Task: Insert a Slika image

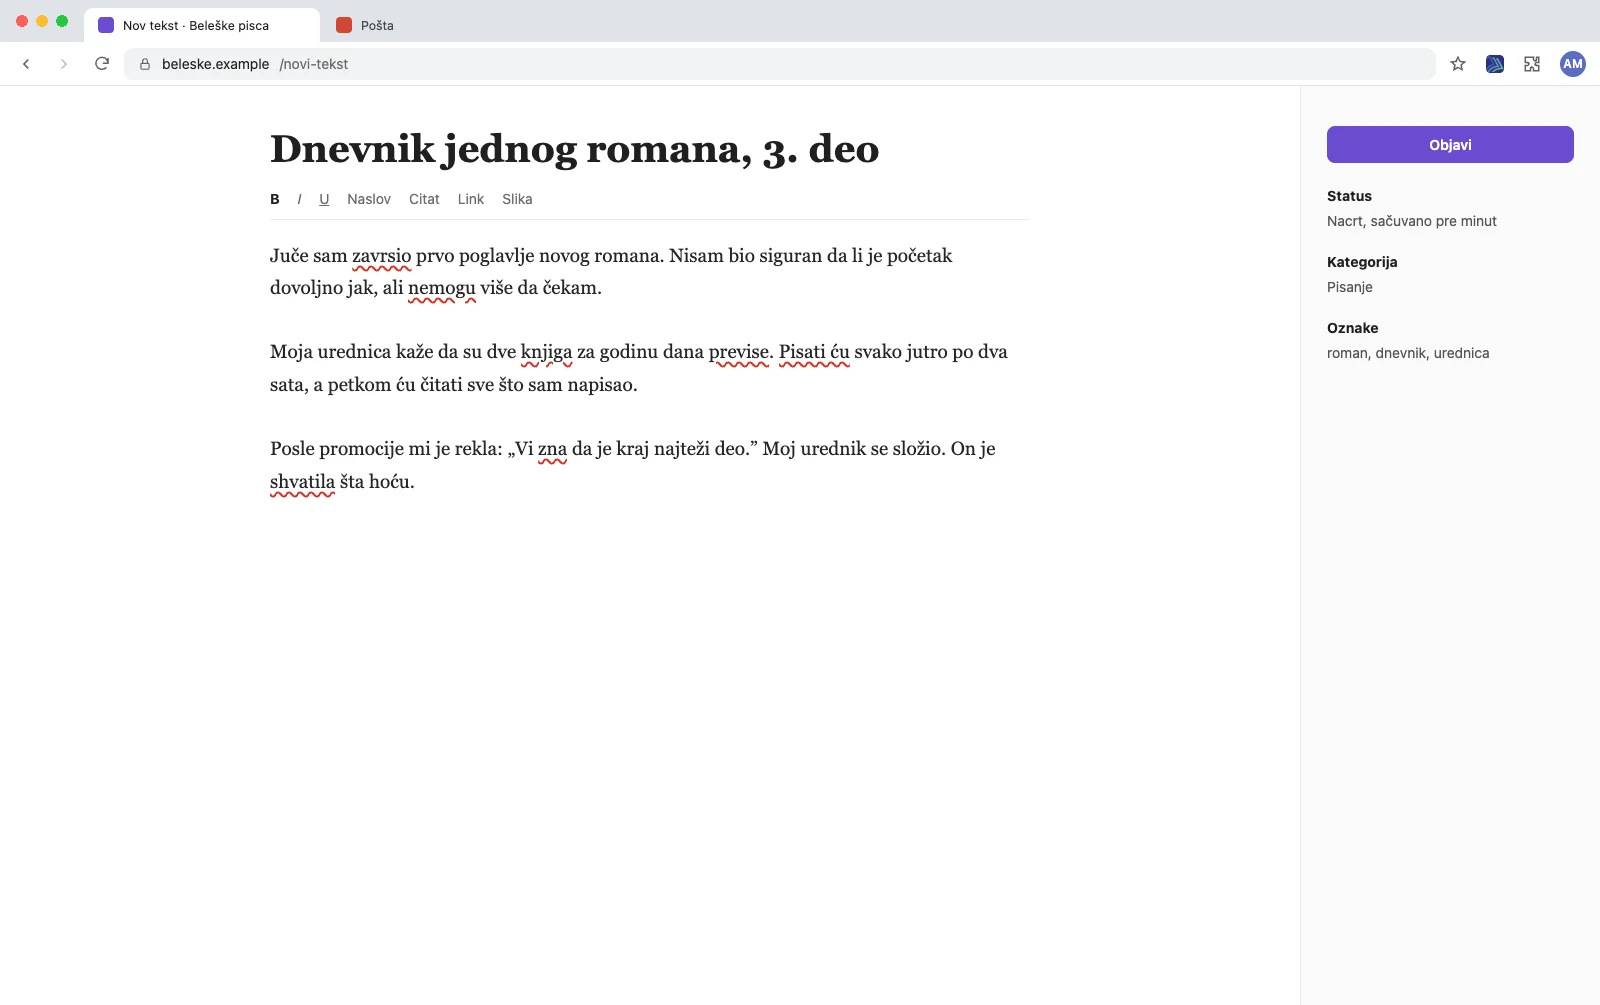Action: point(517,199)
